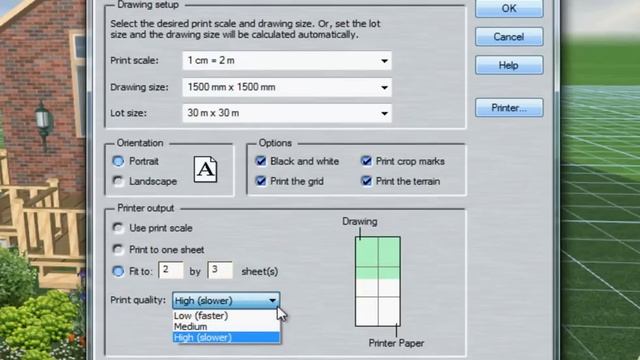Click the Fit to height sheet field
The image size is (640, 360).
tap(220, 270)
